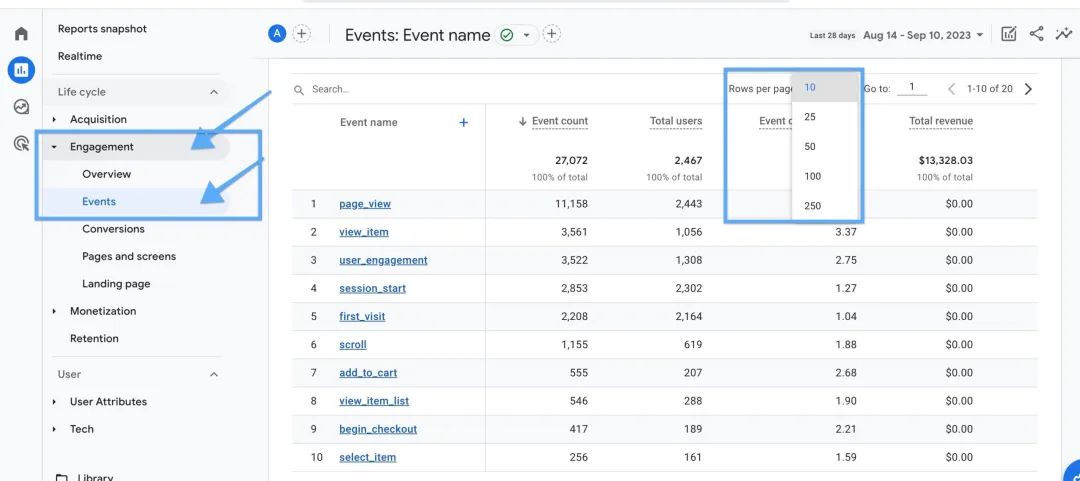This screenshot has width=1080, height=481.
Task: Open the Realtime report
Action: tap(80, 57)
